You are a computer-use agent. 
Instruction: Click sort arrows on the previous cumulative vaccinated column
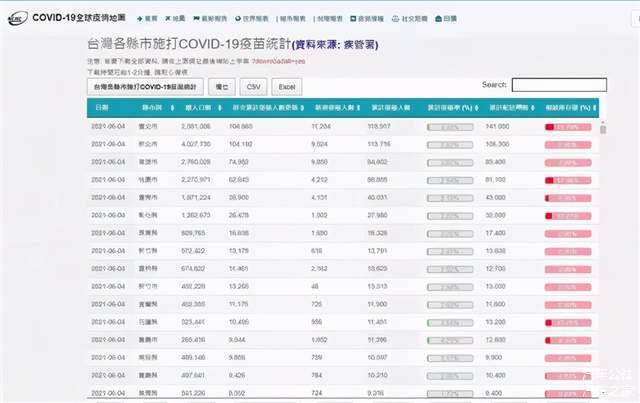click(x=302, y=108)
